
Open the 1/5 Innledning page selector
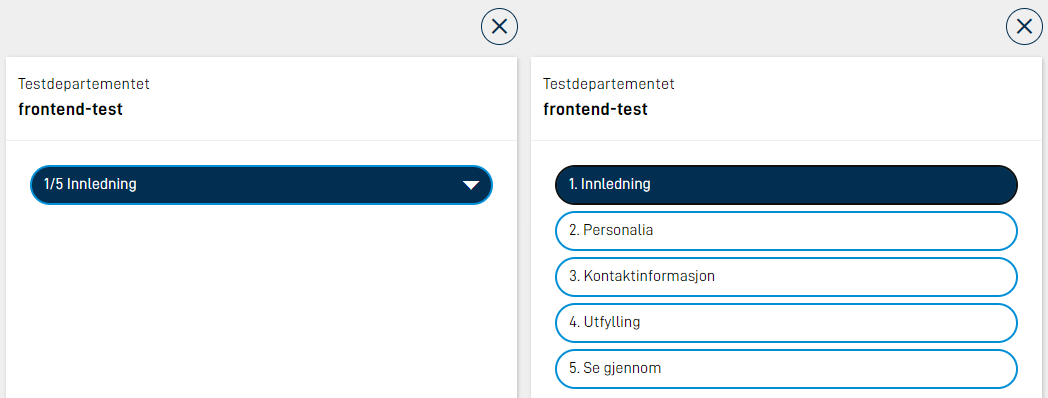261,185
